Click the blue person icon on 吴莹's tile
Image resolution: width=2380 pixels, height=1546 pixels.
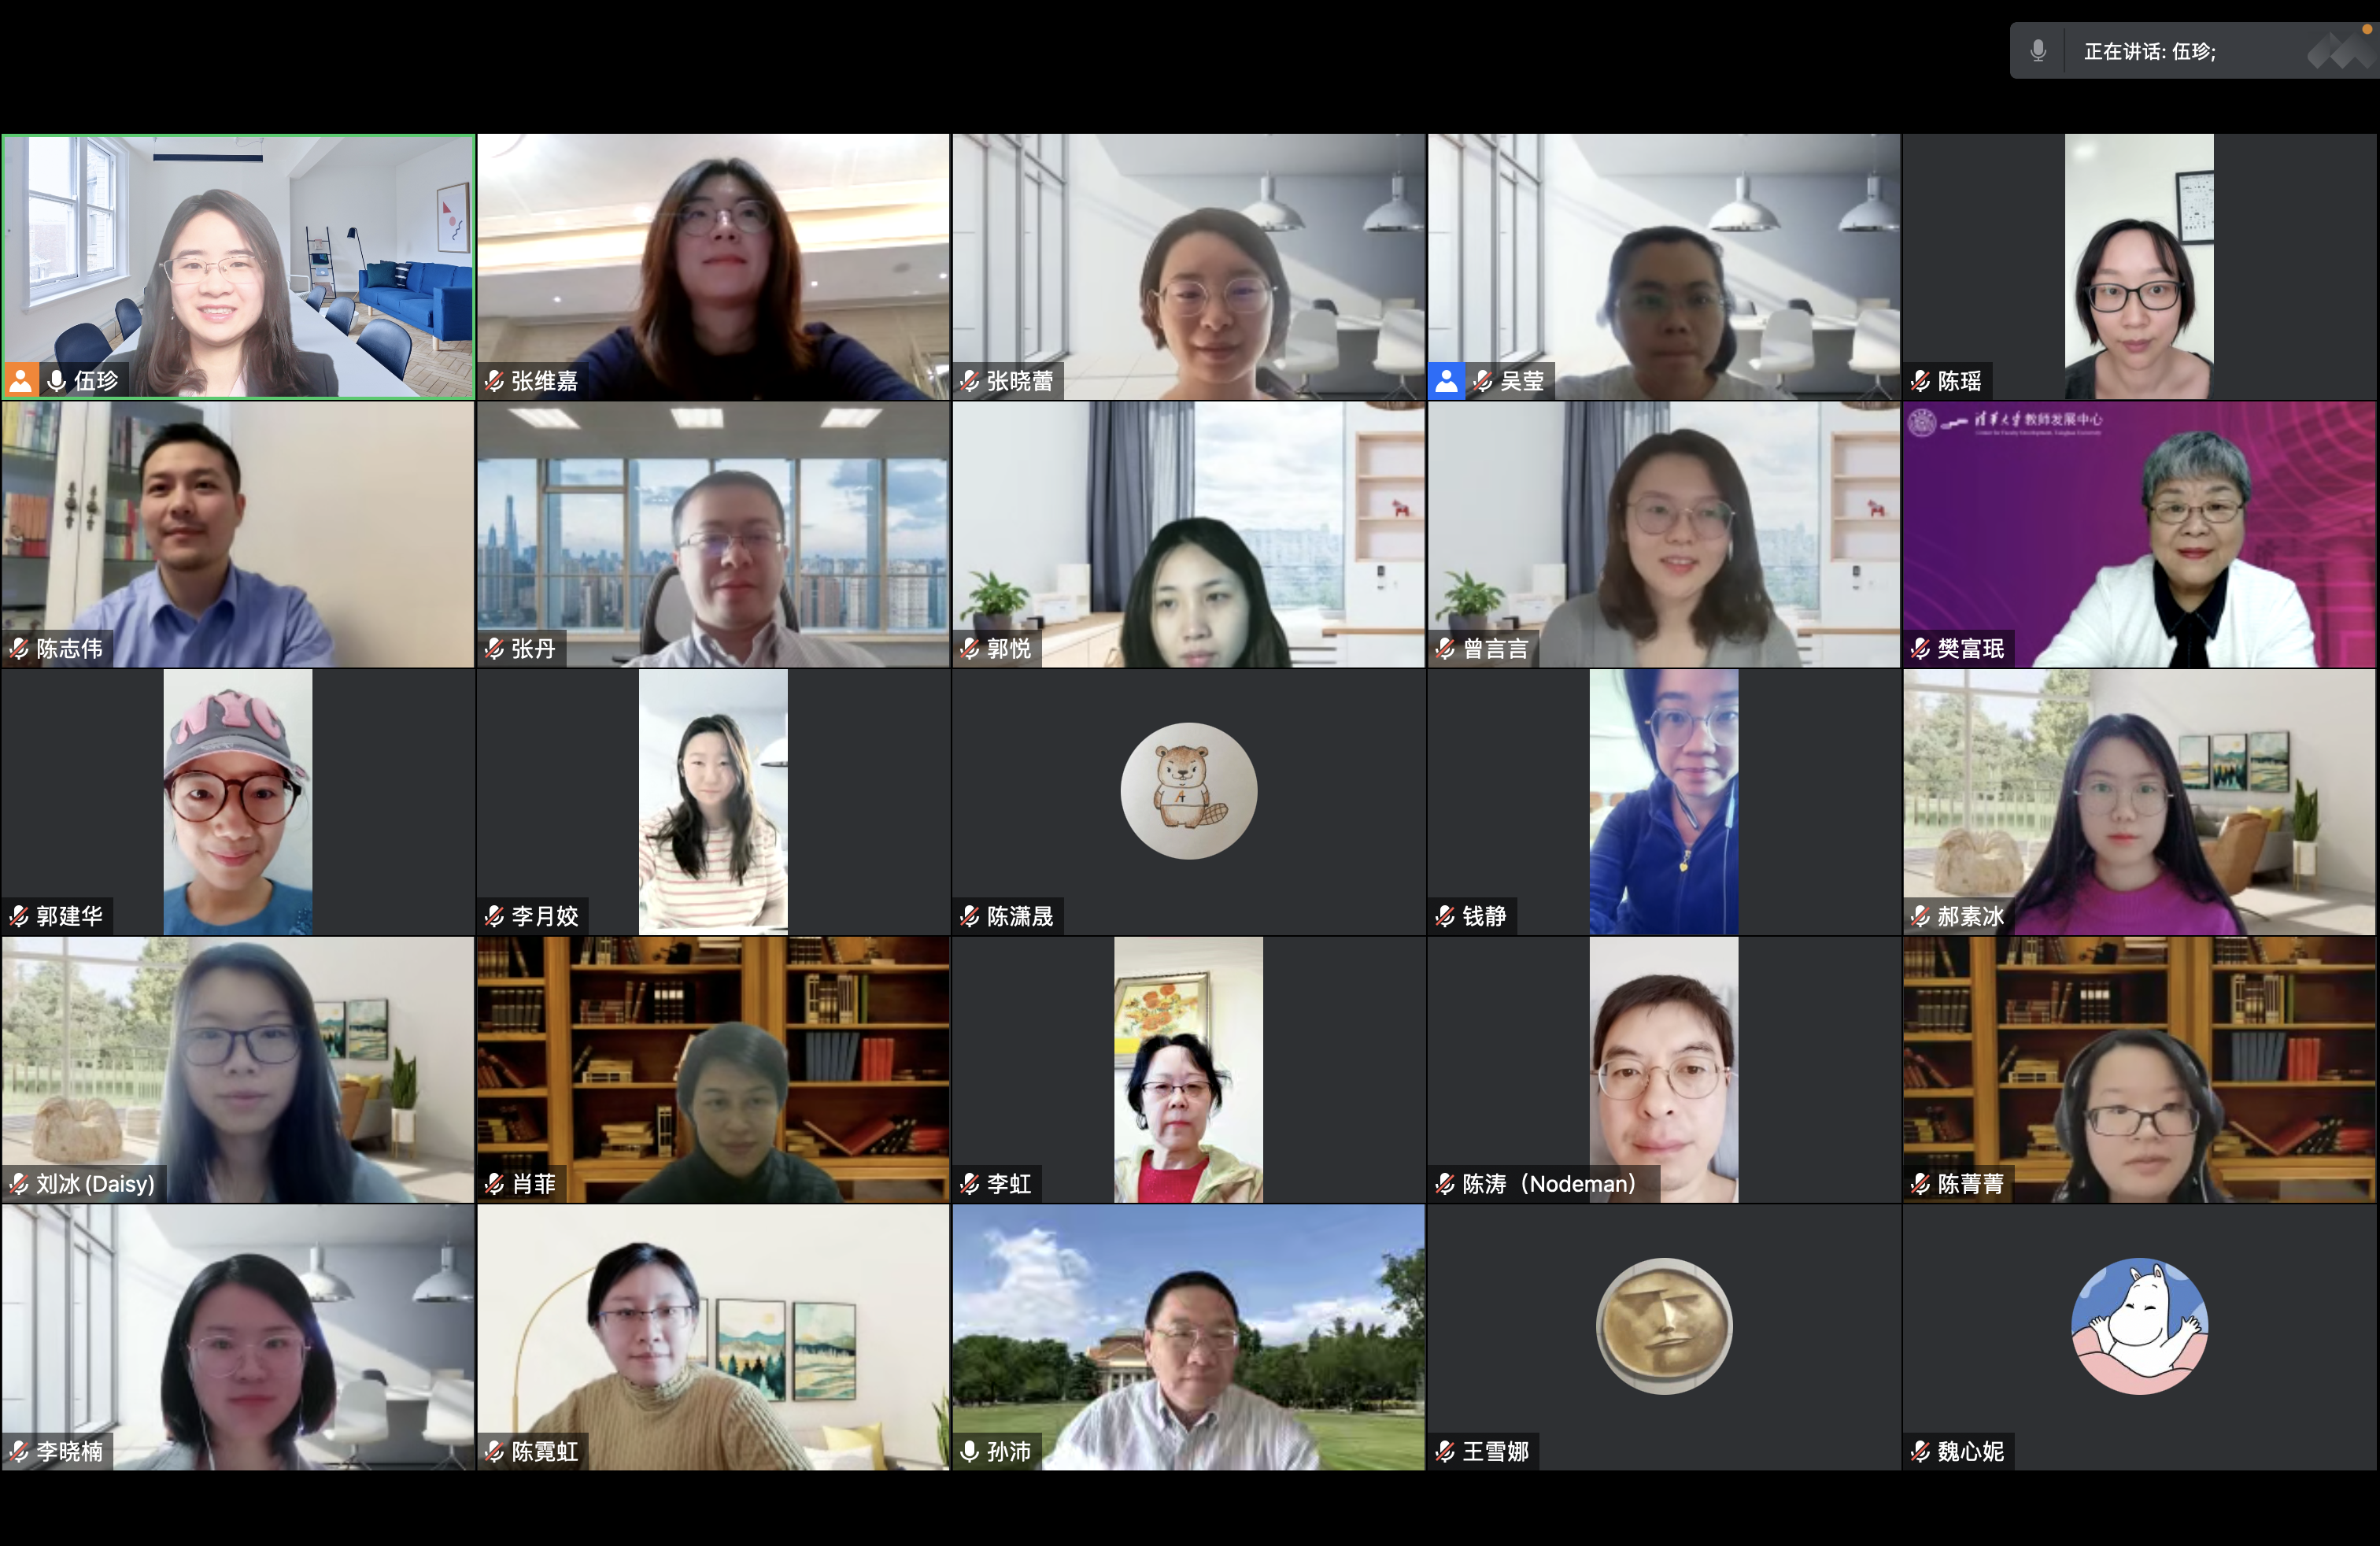point(1446,381)
